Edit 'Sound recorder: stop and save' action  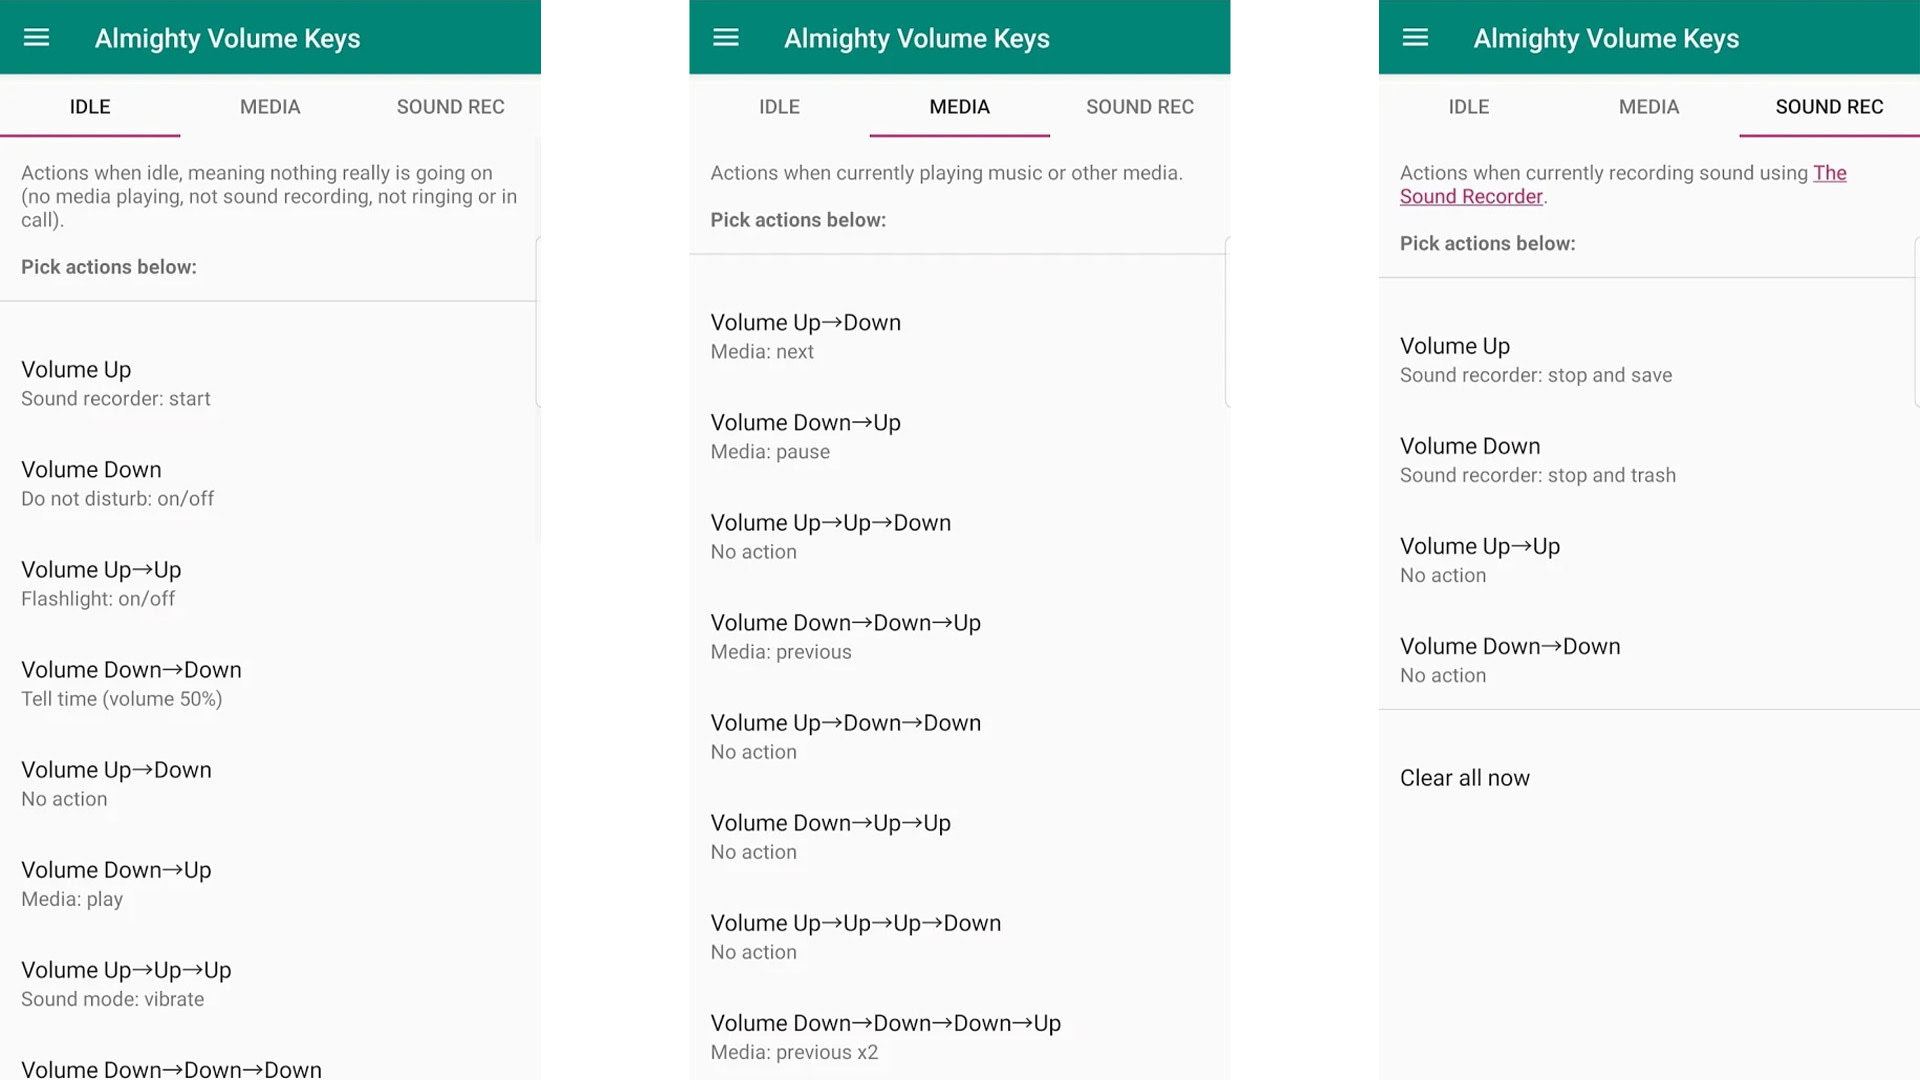pos(1535,360)
